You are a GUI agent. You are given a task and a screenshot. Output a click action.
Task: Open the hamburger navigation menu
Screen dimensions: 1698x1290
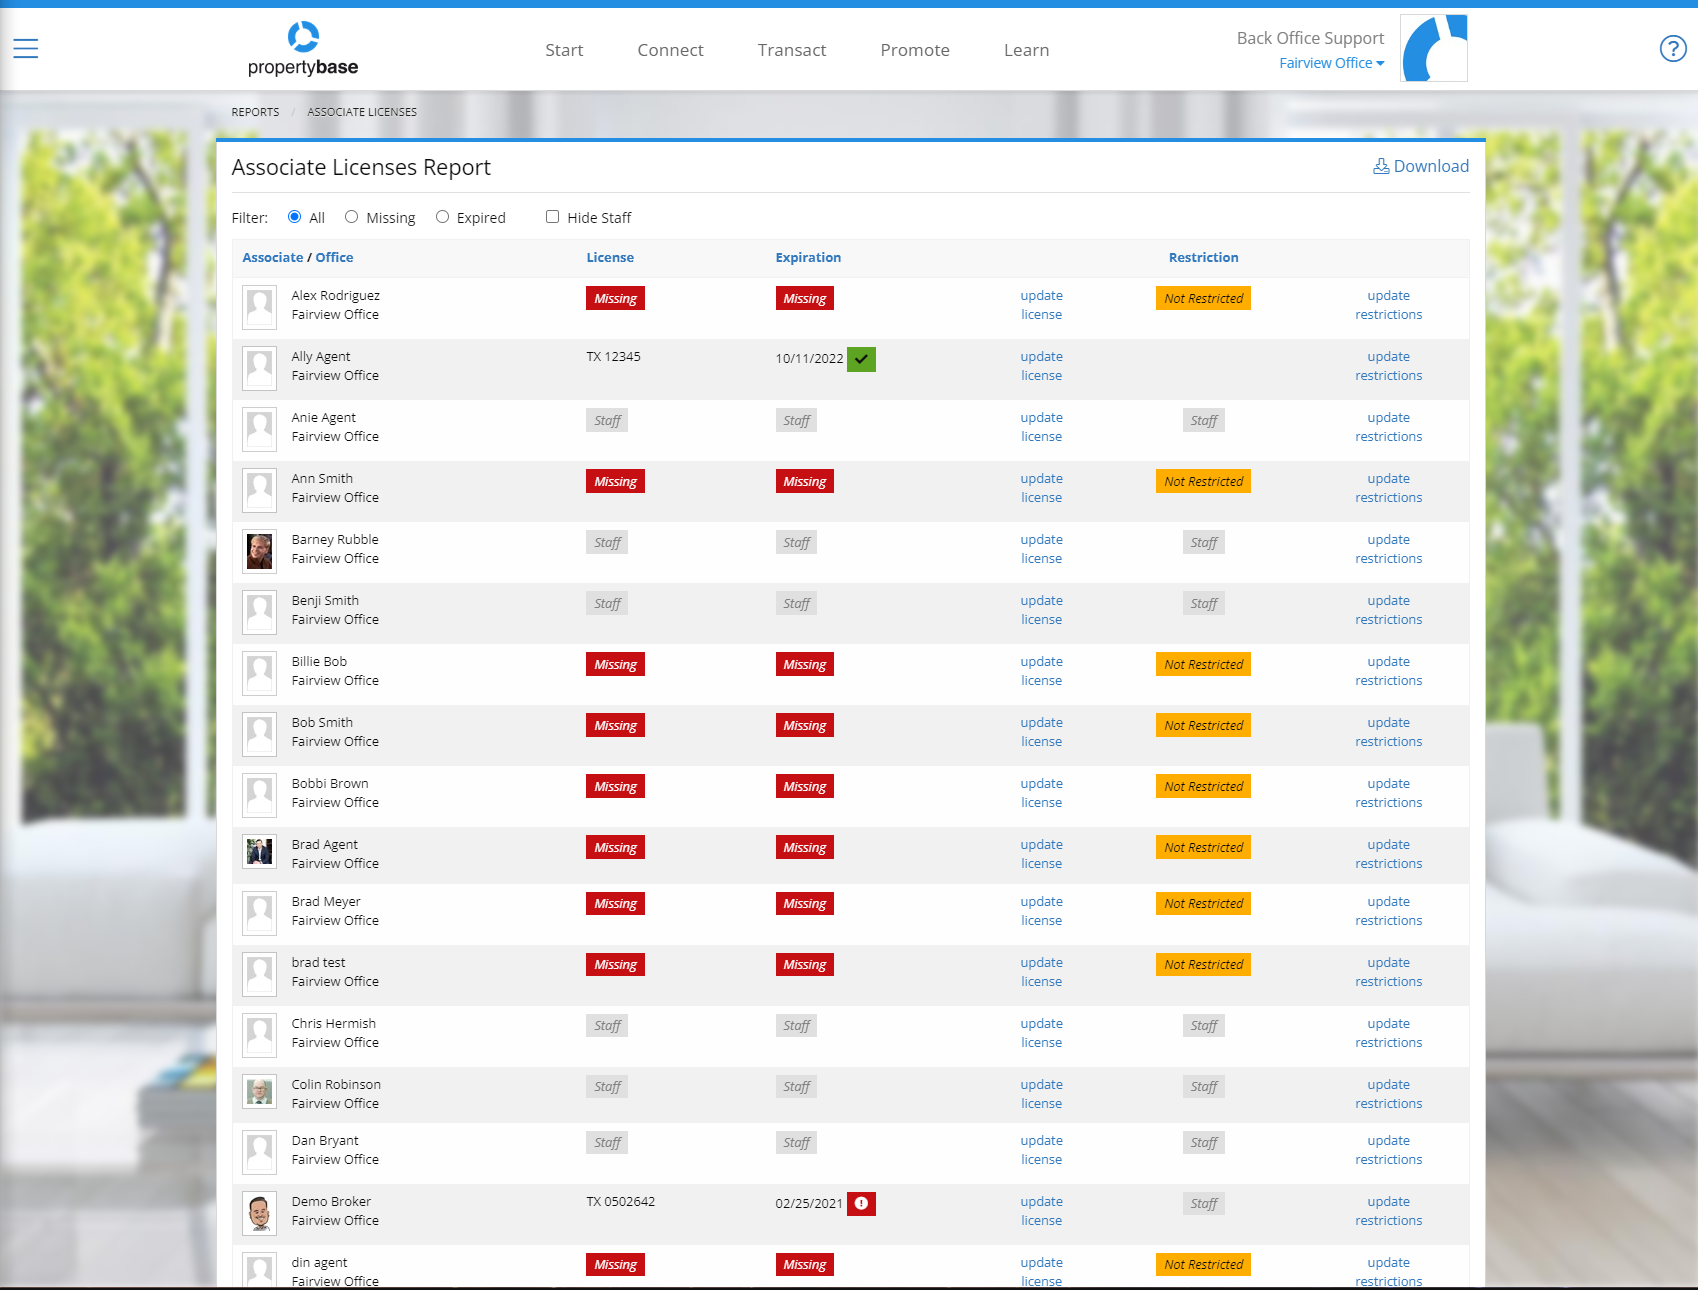25,47
